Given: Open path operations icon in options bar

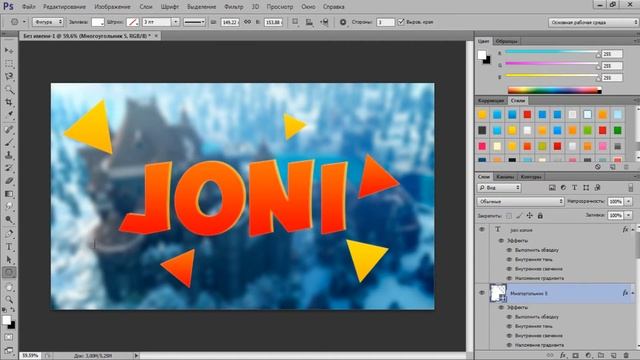Looking at the screenshot, I should point(295,22).
